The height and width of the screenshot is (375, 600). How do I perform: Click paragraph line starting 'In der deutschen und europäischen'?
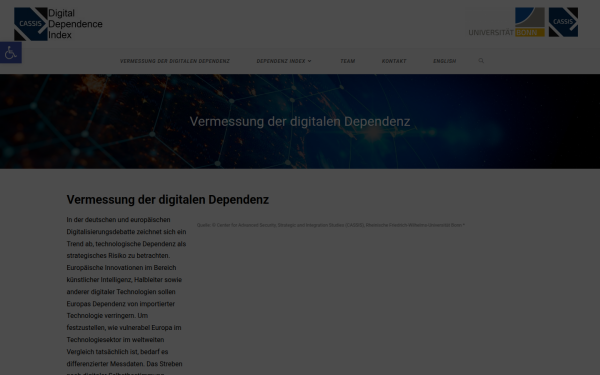point(118,220)
